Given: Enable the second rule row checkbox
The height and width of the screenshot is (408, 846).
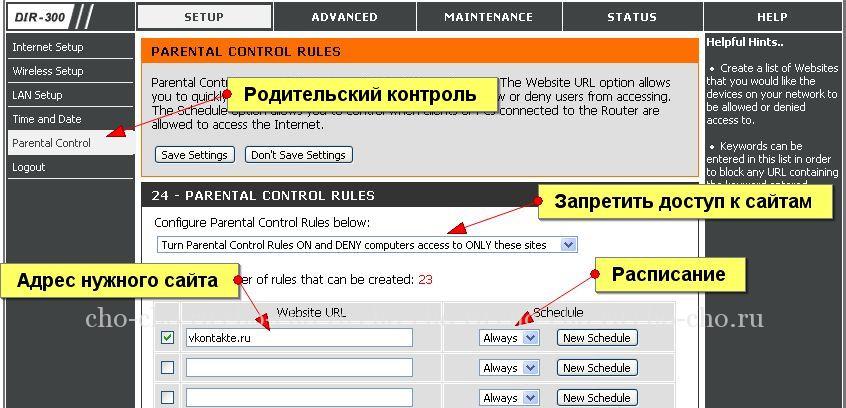Looking at the screenshot, I should [x=167, y=368].
